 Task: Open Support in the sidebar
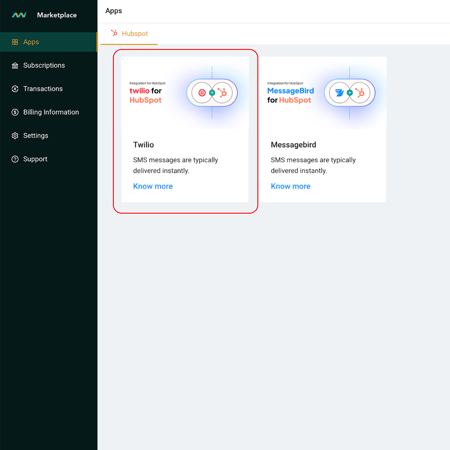pos(49,159)
